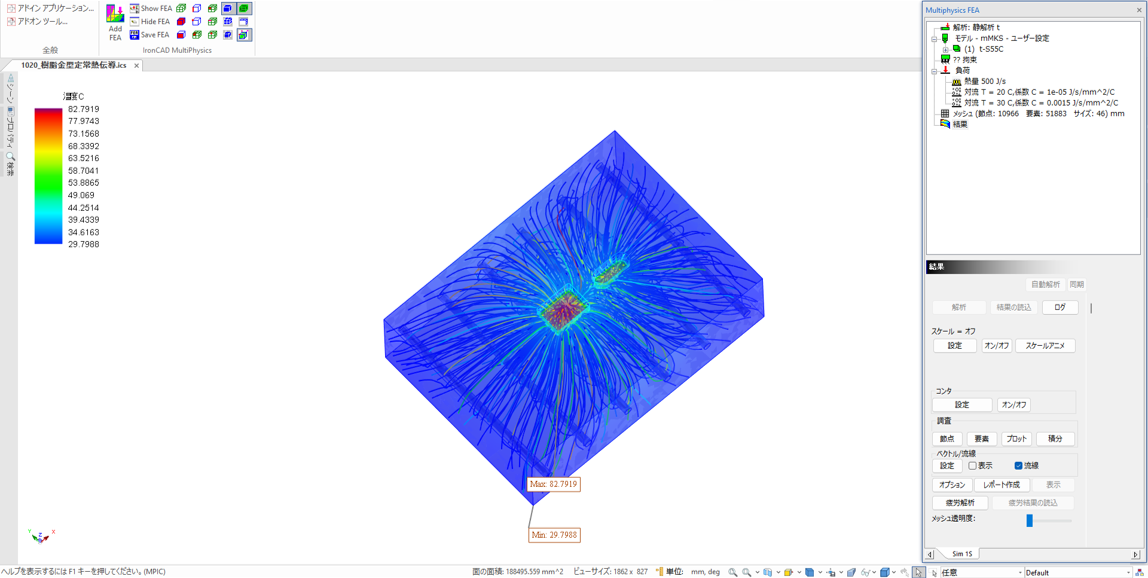Click the スケールアニメ scale animation button
Screen dimensions: 1148x578
[1045, 346]
